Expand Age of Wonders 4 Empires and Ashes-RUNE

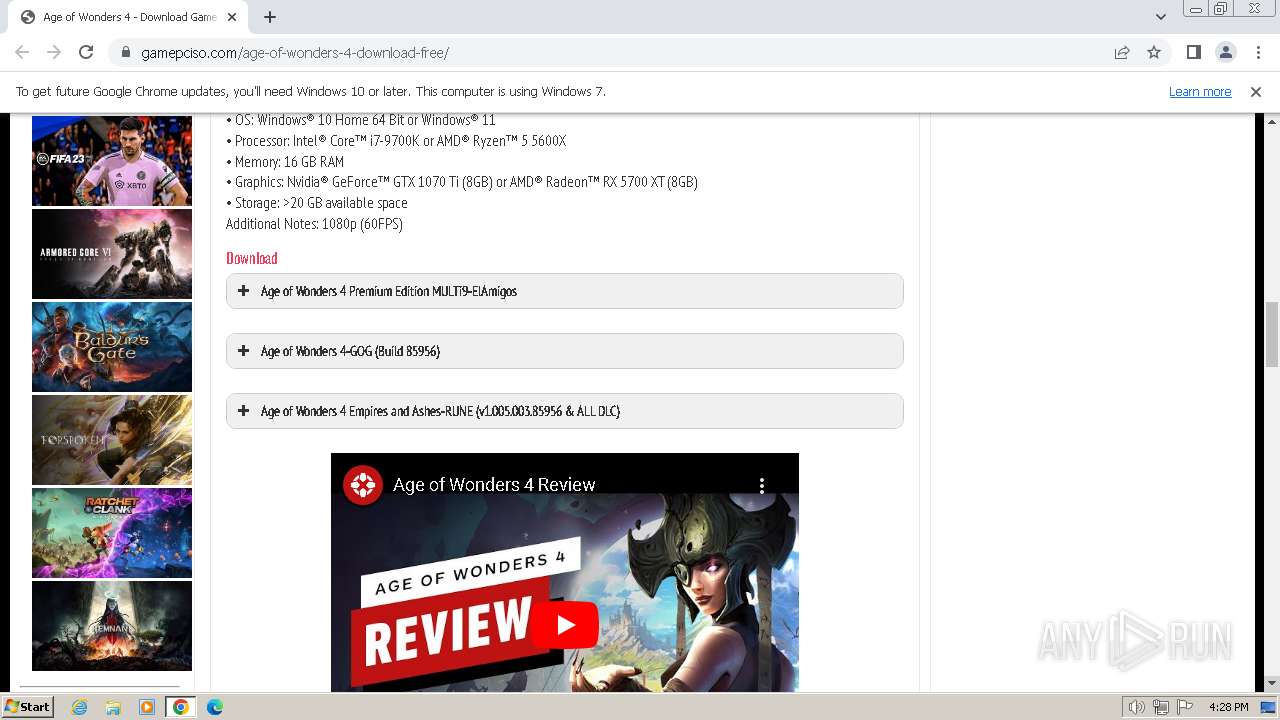pyautogui.click(x=565, y=411)
